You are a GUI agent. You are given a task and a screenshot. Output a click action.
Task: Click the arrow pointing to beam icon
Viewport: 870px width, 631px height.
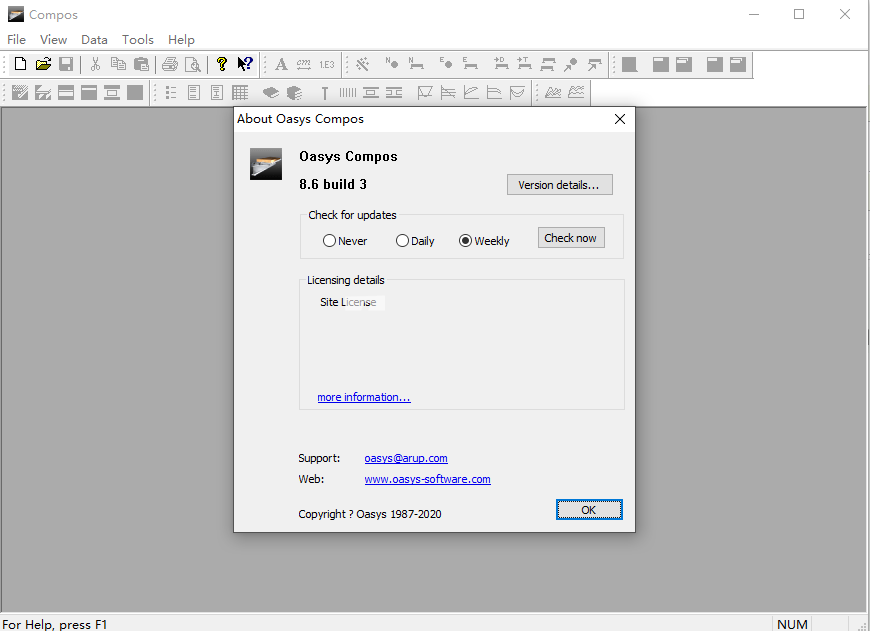pos(594,64)
